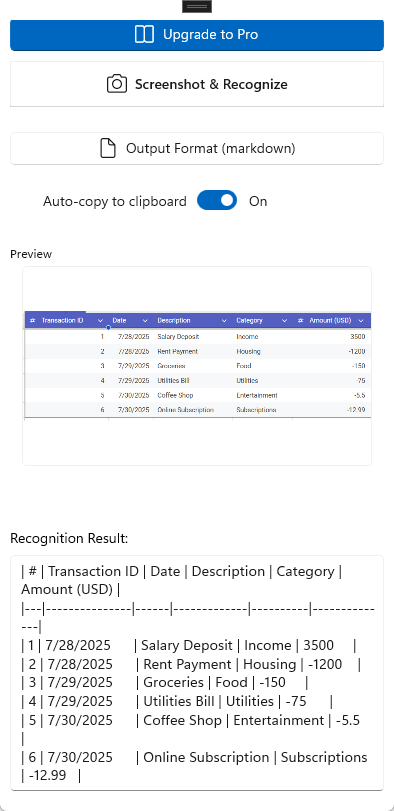
Task: Expand the Description column dropdown arrow
Action: [x=224, y=321]
